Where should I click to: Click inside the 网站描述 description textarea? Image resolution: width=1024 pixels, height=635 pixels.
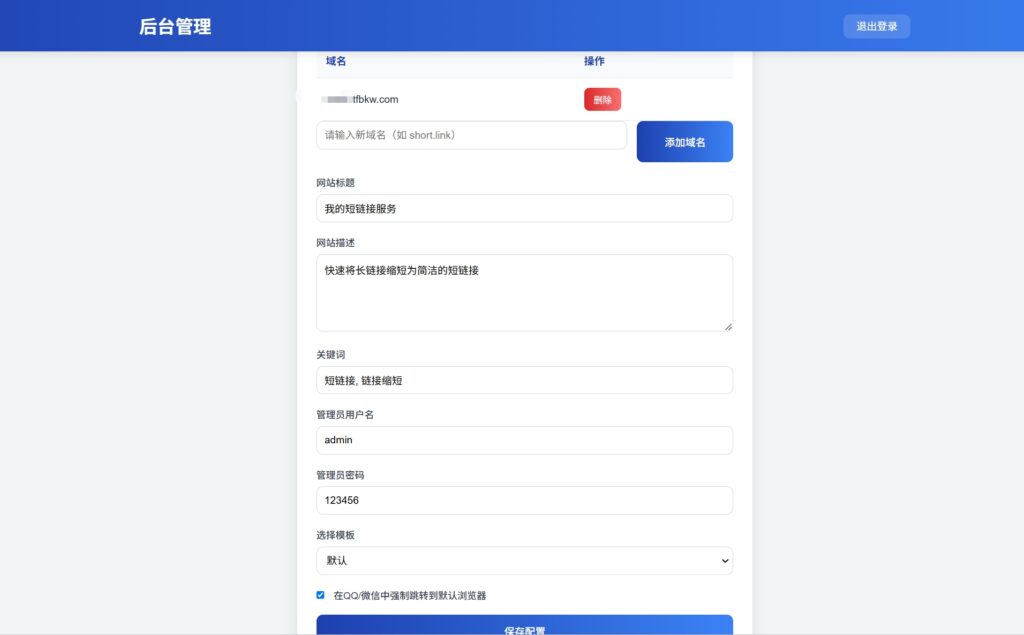click(x=524, y=290)
